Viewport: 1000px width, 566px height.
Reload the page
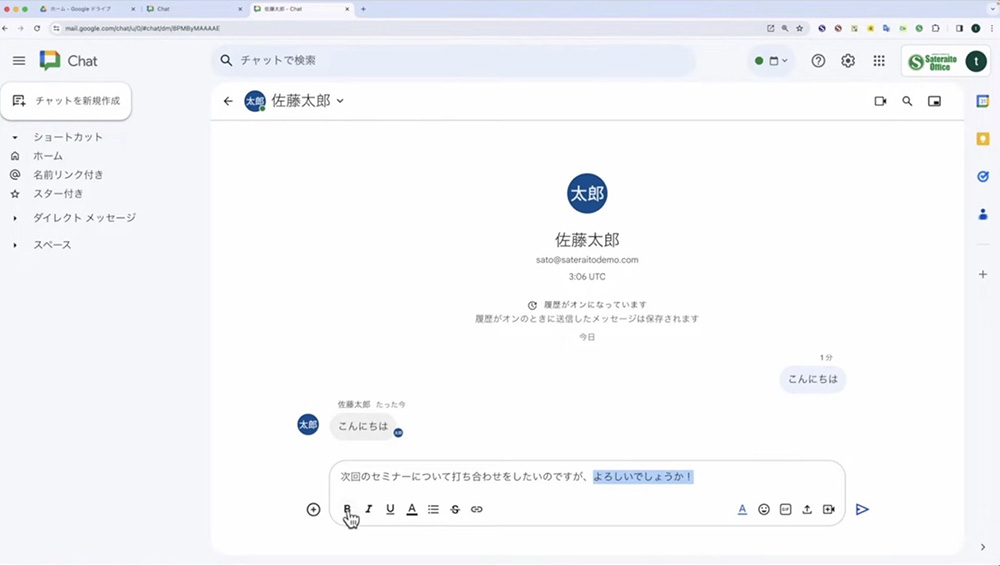pos(37,28)
